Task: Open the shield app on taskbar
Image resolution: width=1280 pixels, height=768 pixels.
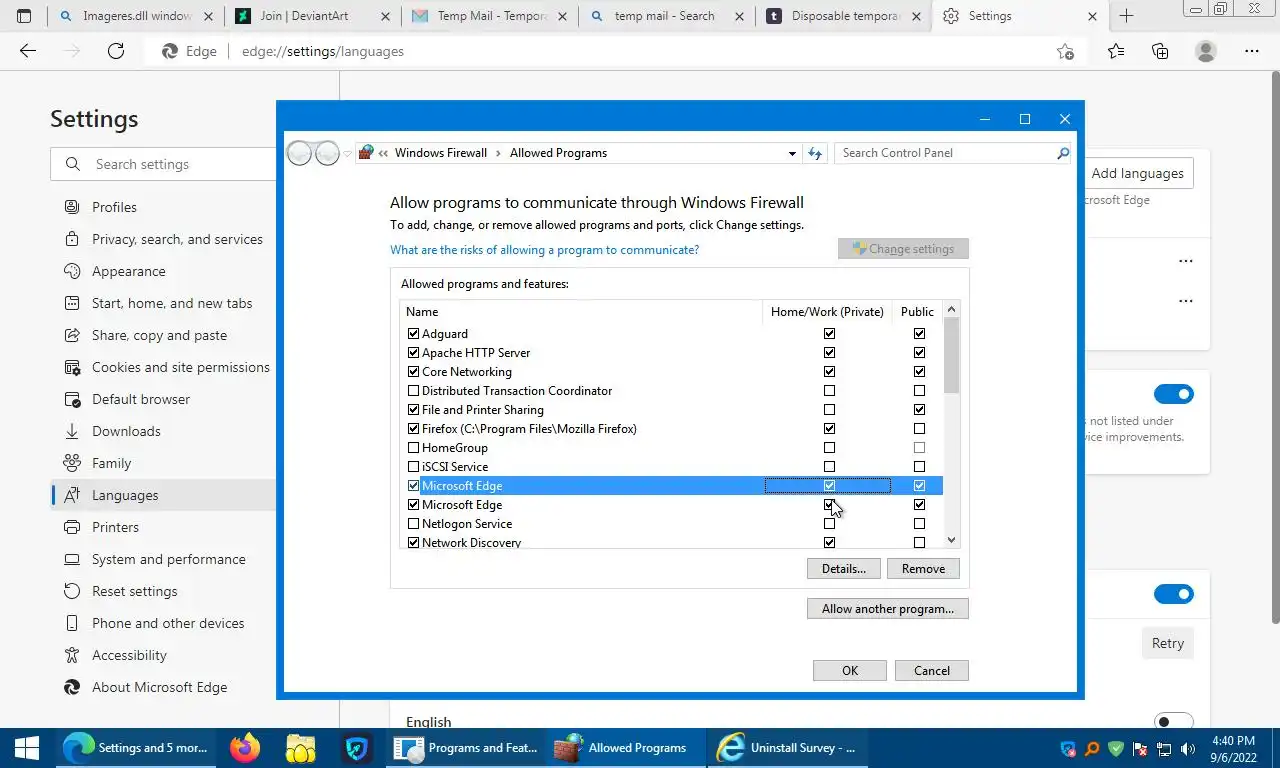Action: click(x=357, y=747)
